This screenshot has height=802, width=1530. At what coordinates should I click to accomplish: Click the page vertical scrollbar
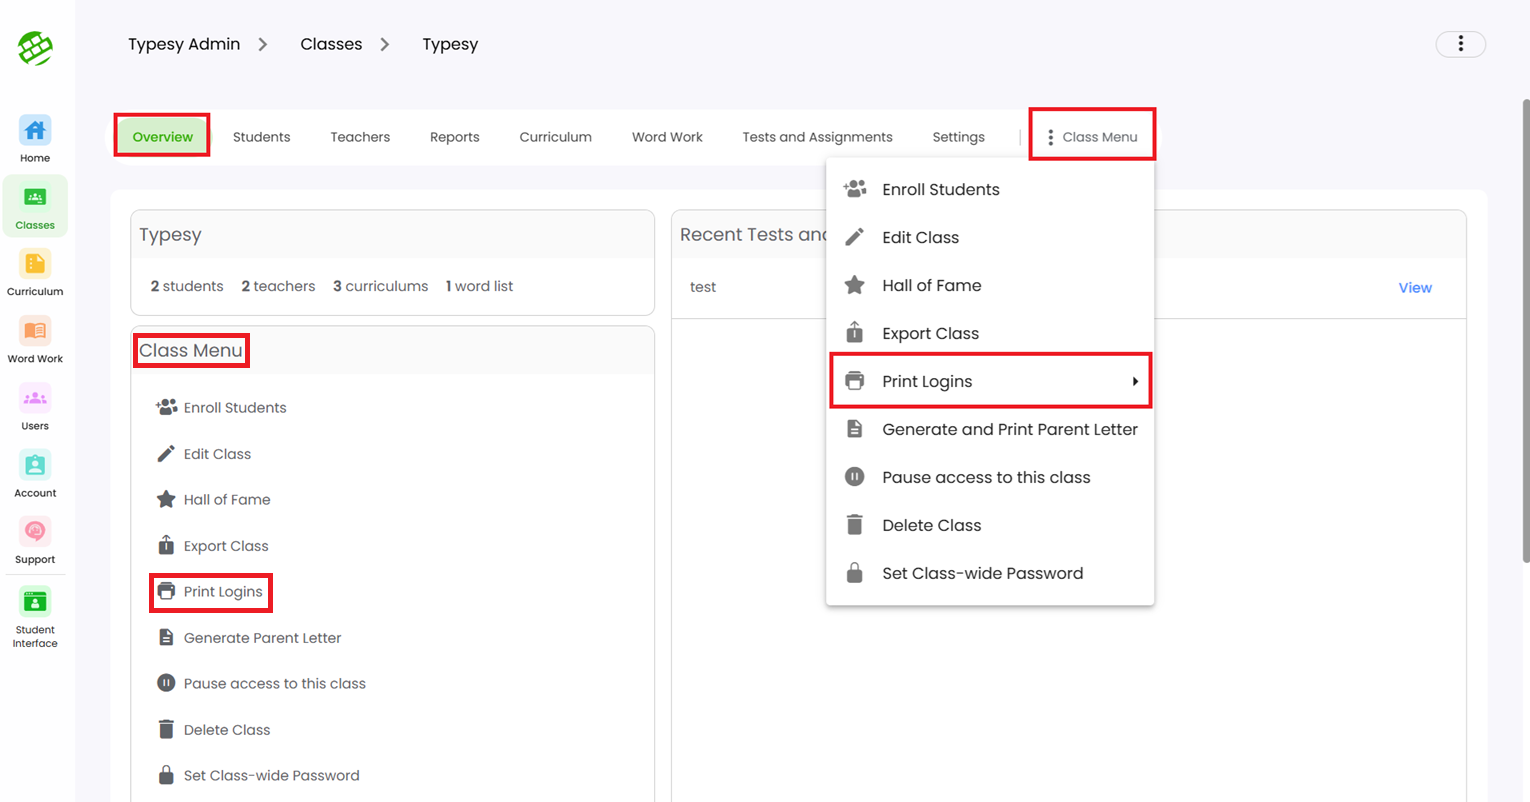1525,330
